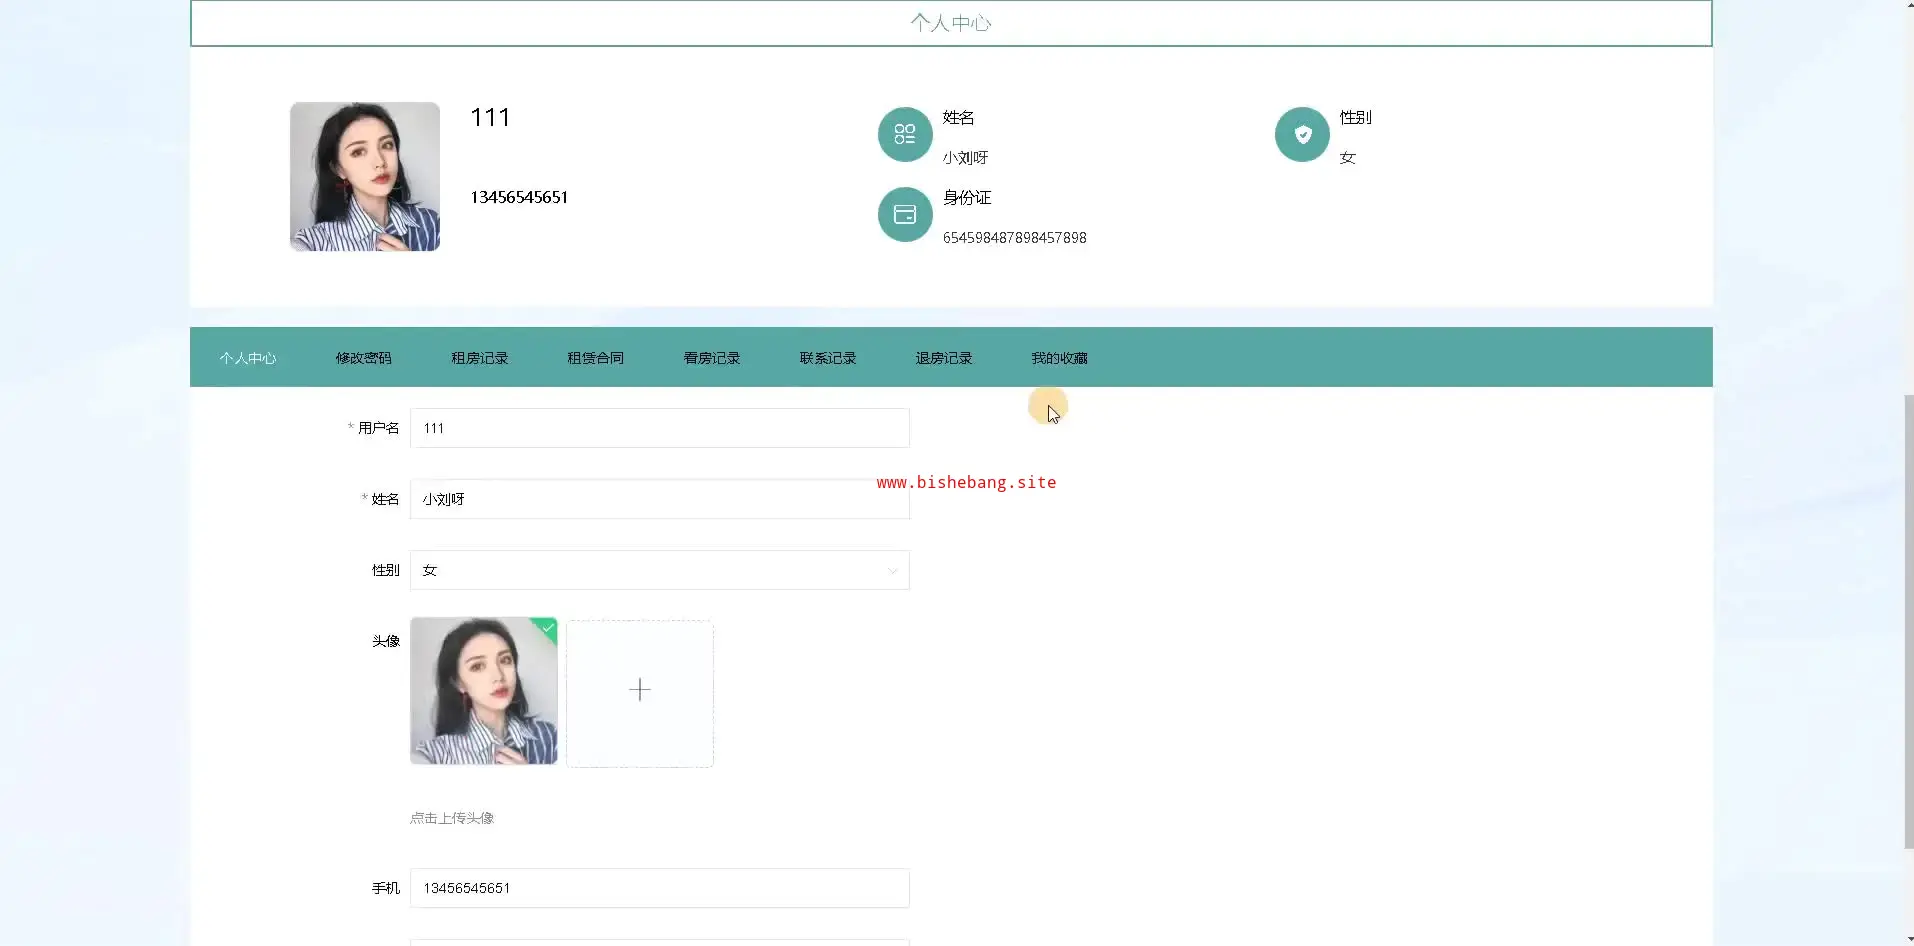
Task: Open the 租房记录 tab
Action: pos(480,358)
